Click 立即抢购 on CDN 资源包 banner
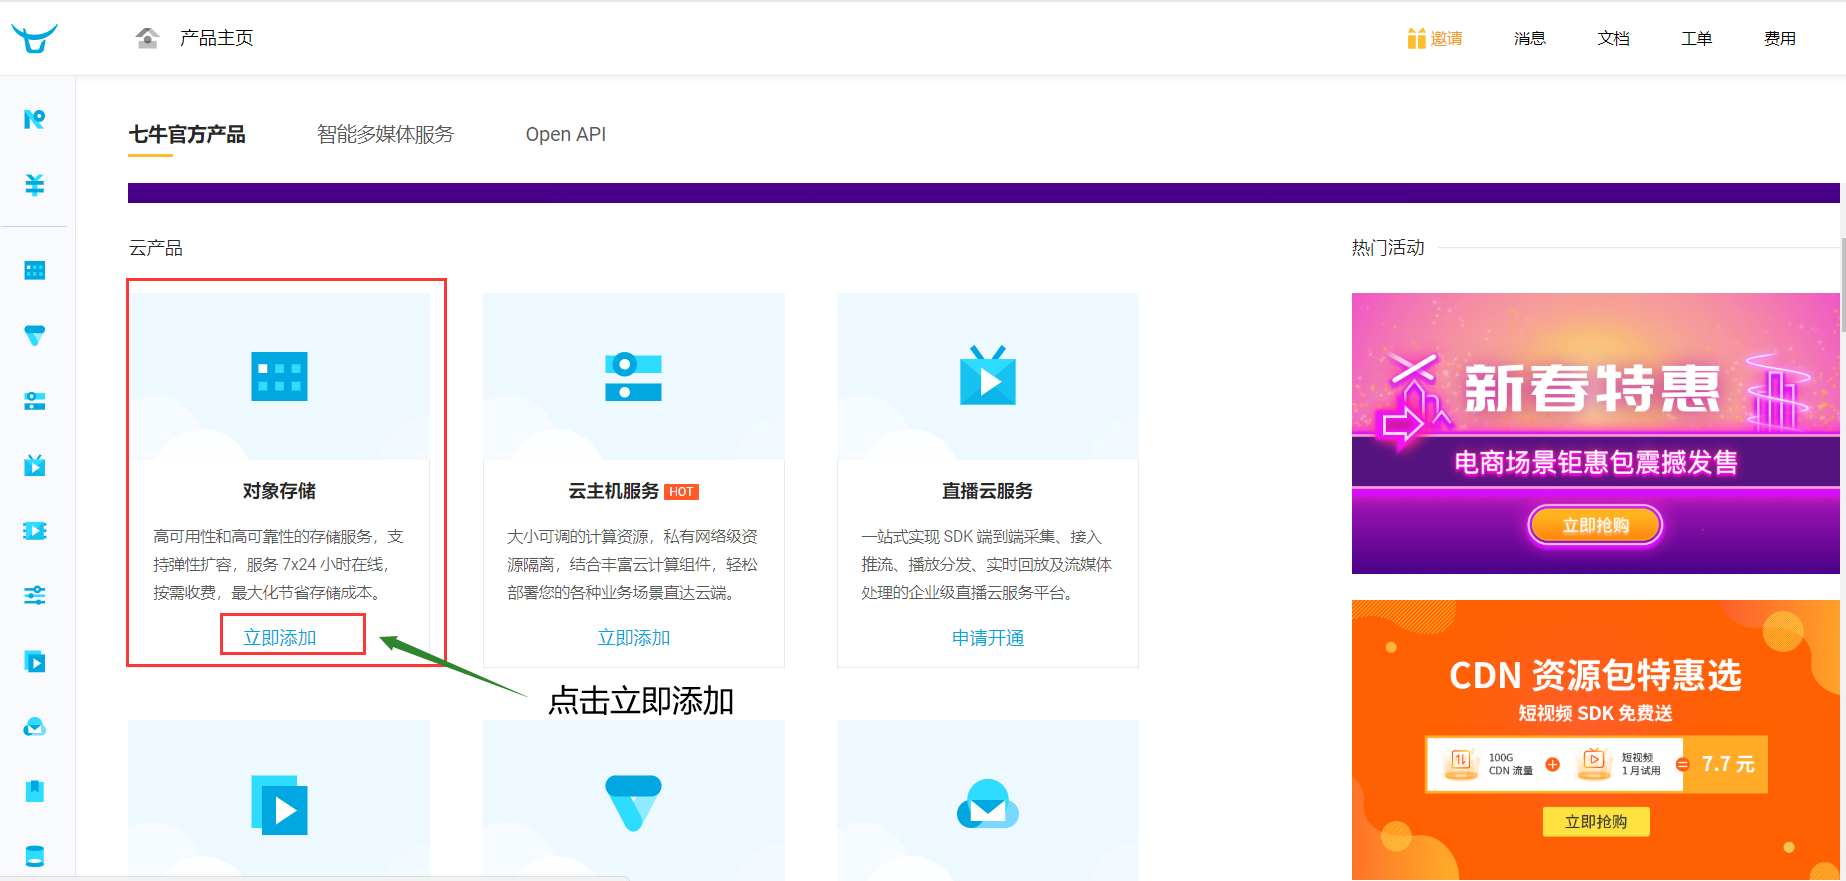 pos(1595,821)
